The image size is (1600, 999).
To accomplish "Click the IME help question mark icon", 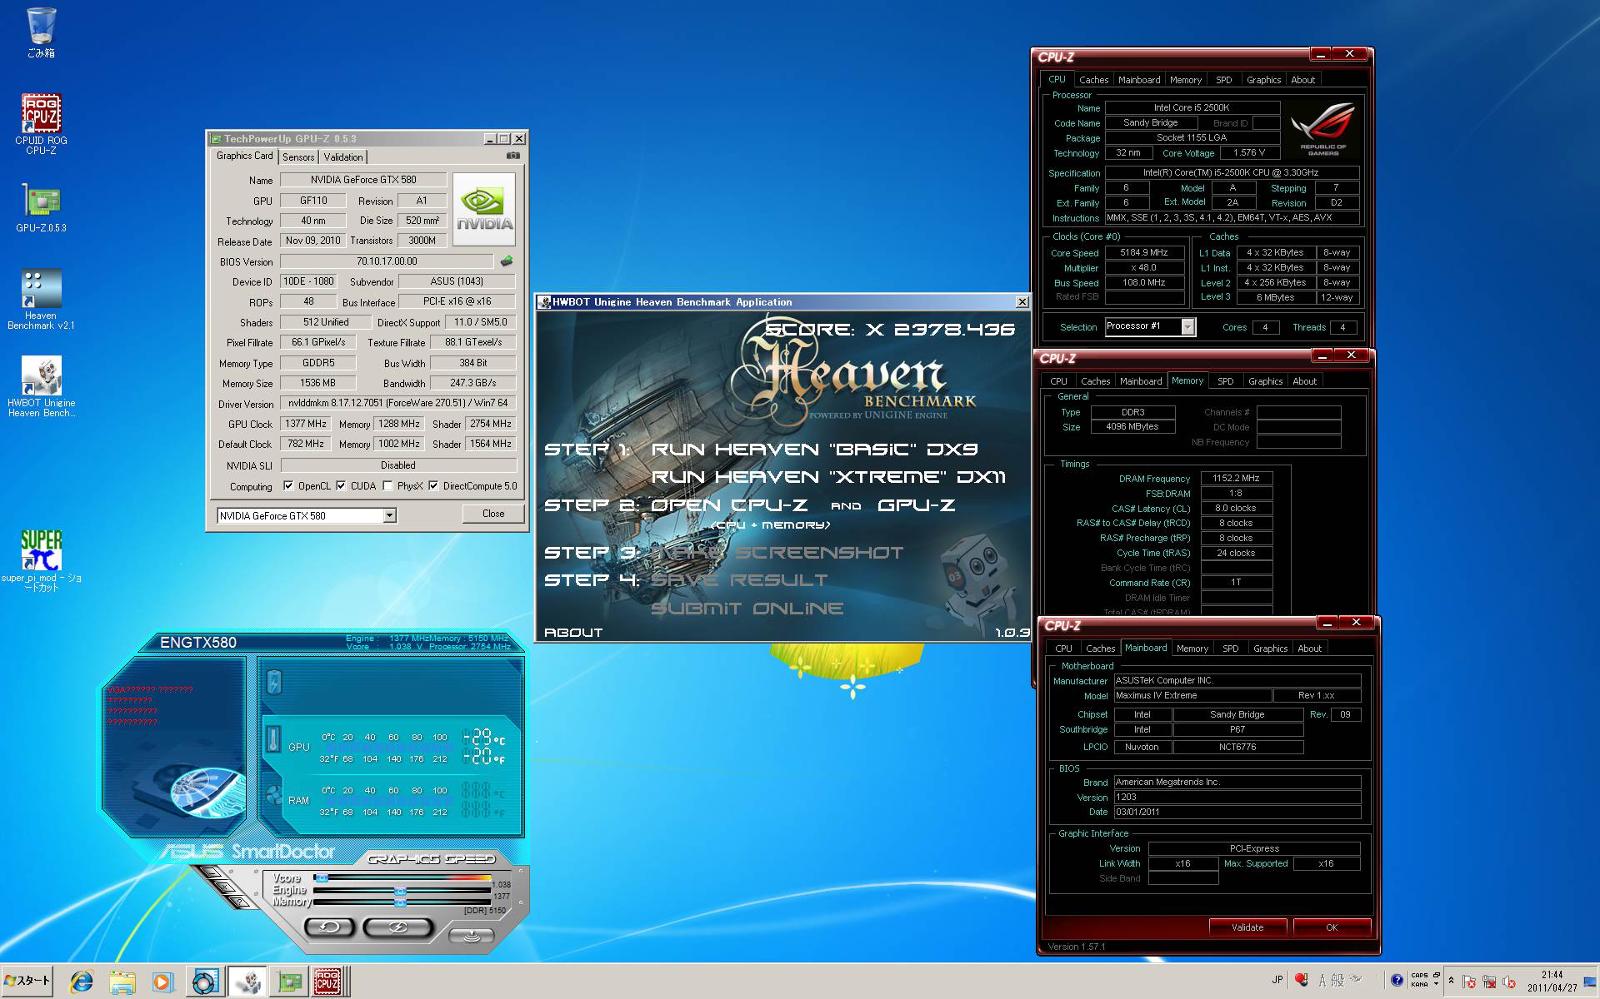I will (1397, 981).
